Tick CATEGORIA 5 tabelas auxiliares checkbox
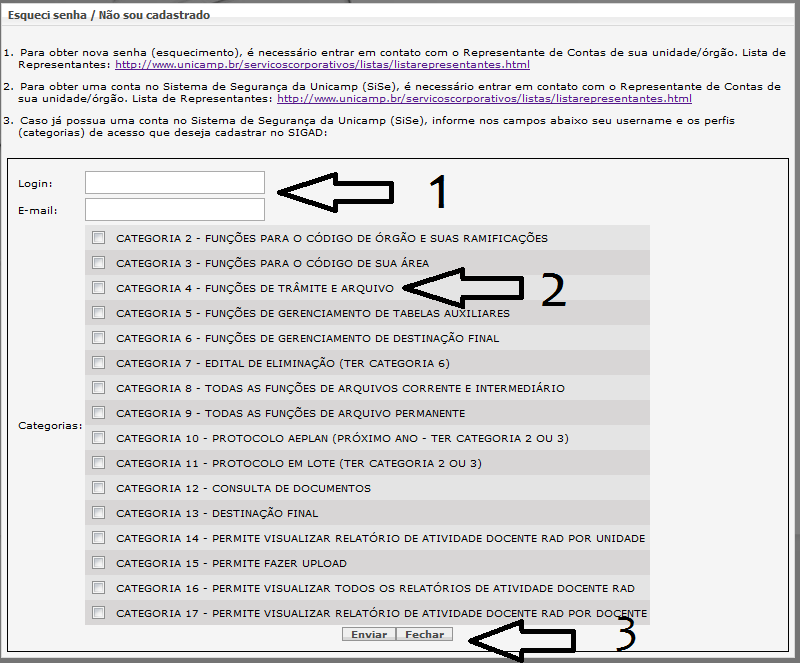 point(98,313)
